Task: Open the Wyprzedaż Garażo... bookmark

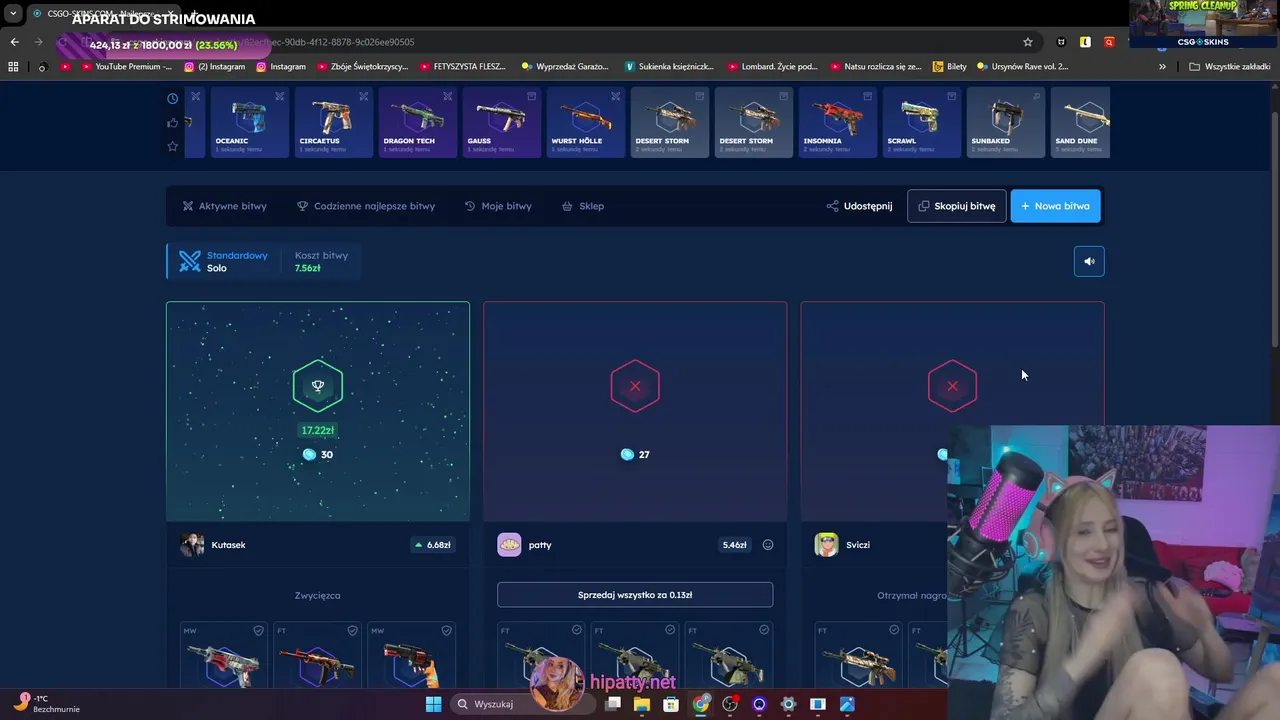Action: [565, 67]
